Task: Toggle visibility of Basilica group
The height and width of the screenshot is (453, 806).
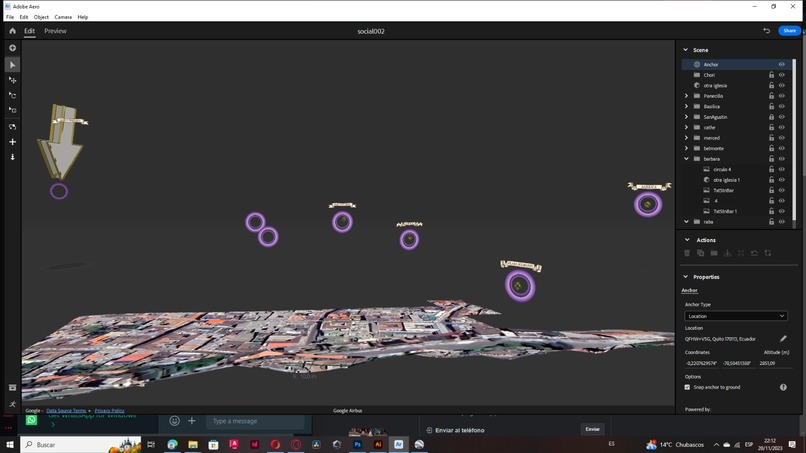Action: (x=781, y=106)
